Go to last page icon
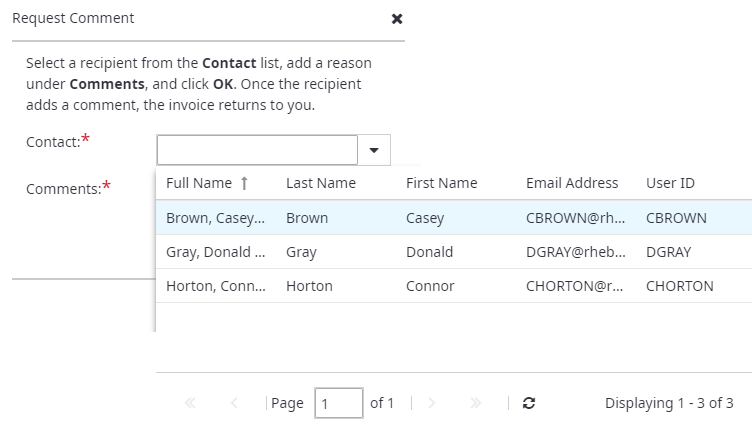 (x=476, y=403)
